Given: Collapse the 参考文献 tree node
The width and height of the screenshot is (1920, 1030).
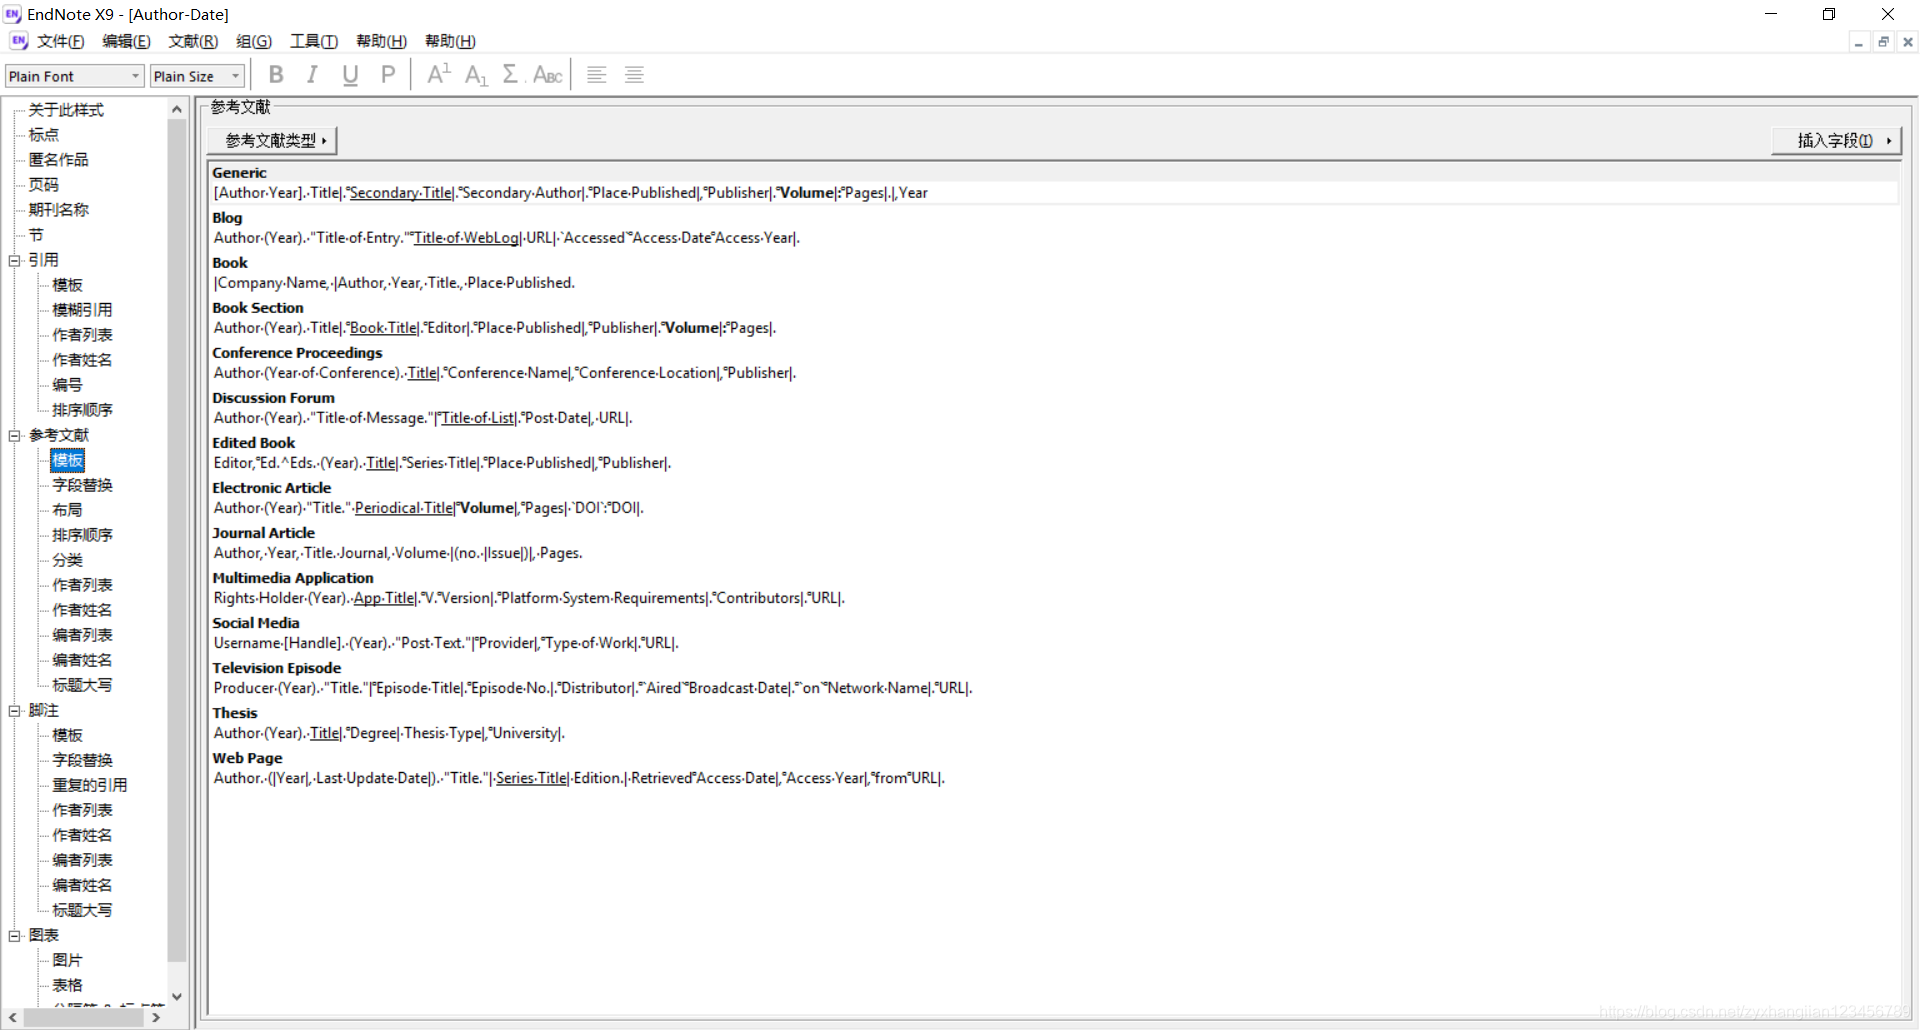Looking at the screenshot, I should click(15, 435).
